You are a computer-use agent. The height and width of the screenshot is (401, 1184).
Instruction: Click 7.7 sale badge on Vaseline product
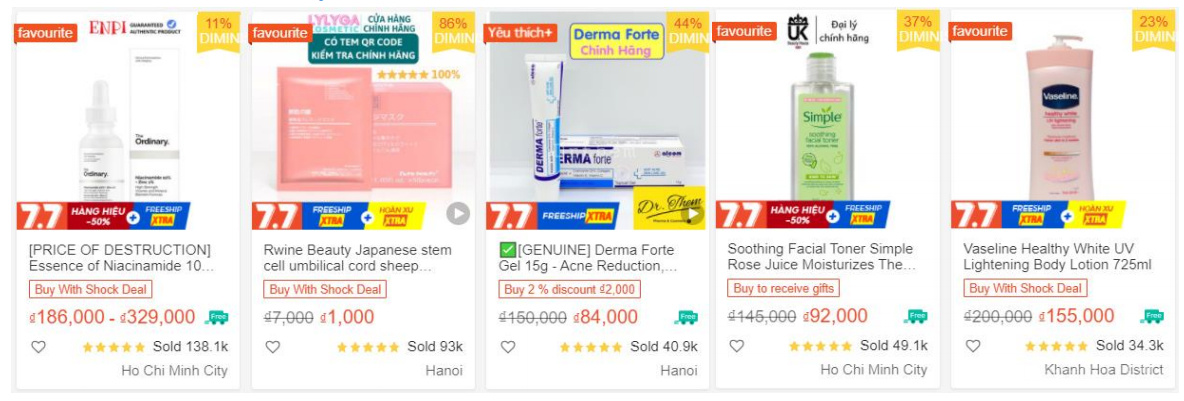point(975,214)
